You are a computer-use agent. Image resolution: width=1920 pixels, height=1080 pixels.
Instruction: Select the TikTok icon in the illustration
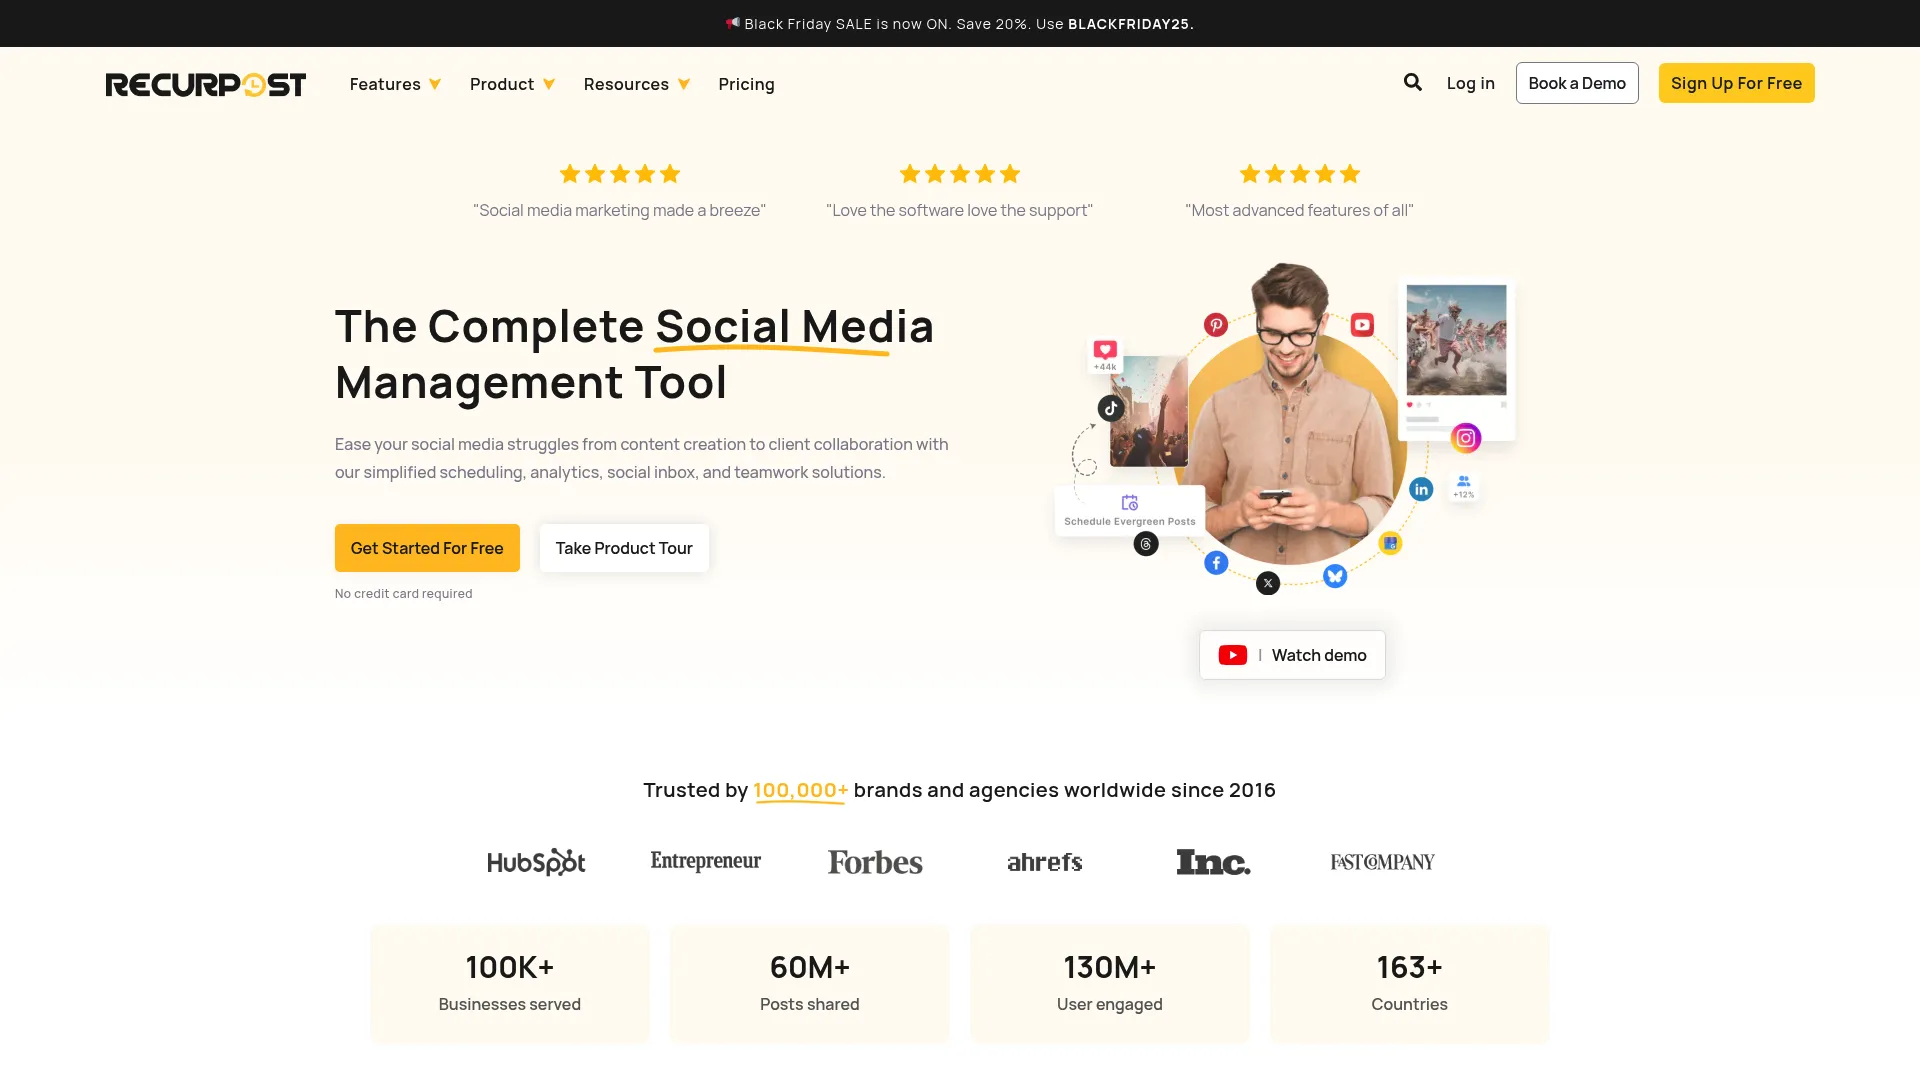click(1110, 407)
